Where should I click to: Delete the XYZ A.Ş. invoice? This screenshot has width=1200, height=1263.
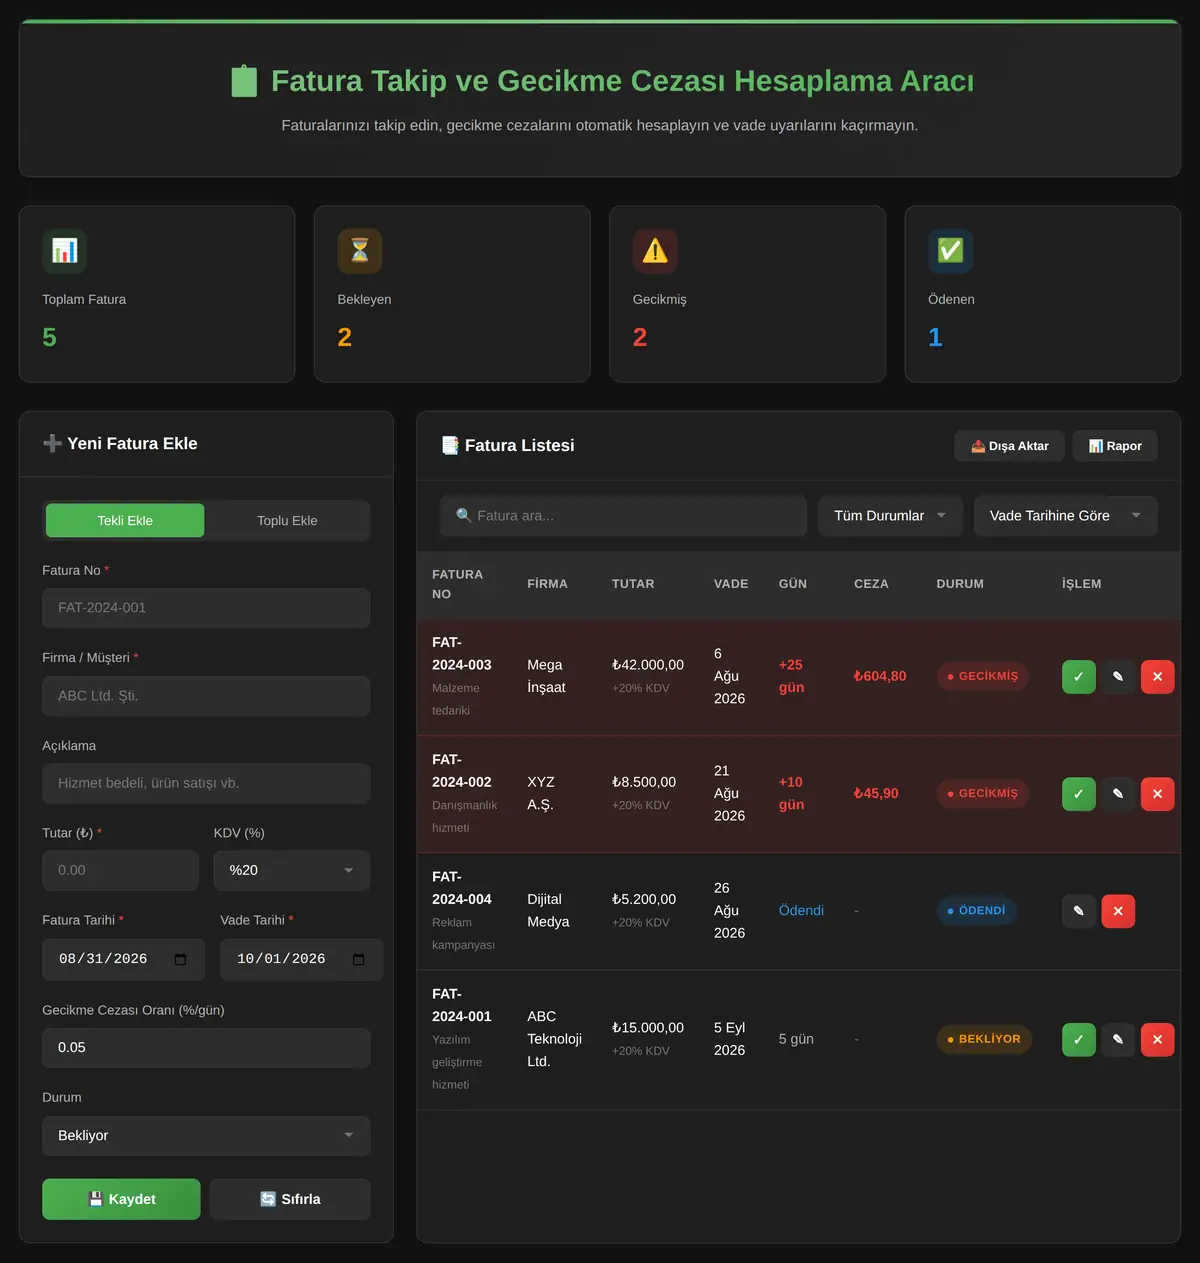1158,794
